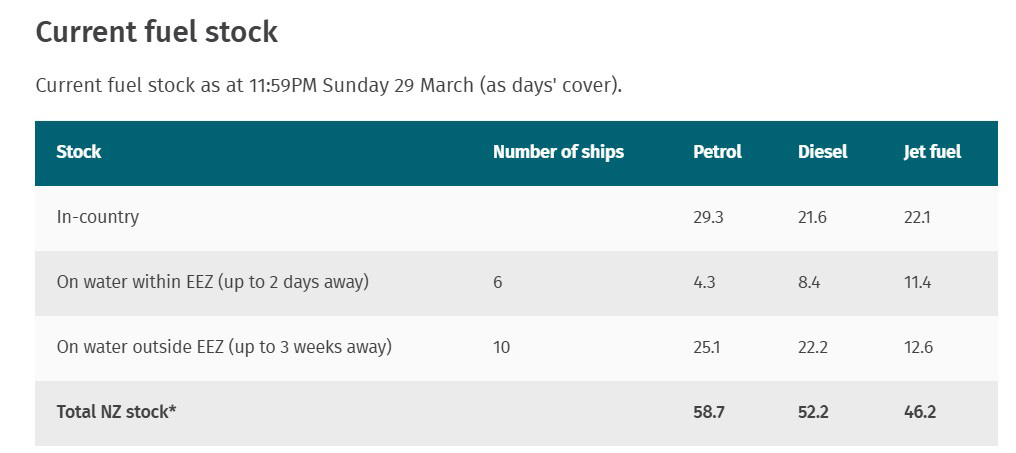Select the ship count 6 cell
Image resolution: width=1016 pixels, height=453 pixels.
[x=498, y=282]
